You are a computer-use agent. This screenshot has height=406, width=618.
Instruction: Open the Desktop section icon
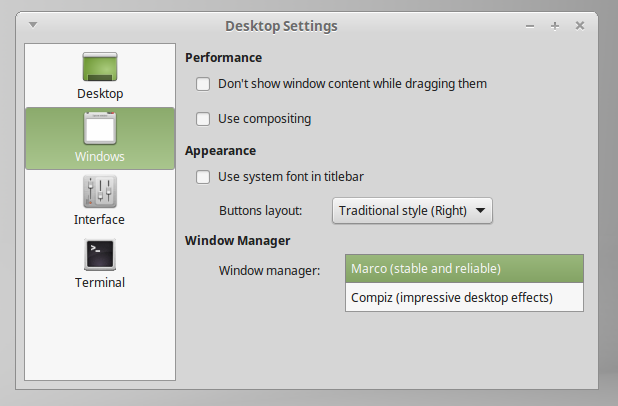100,66
